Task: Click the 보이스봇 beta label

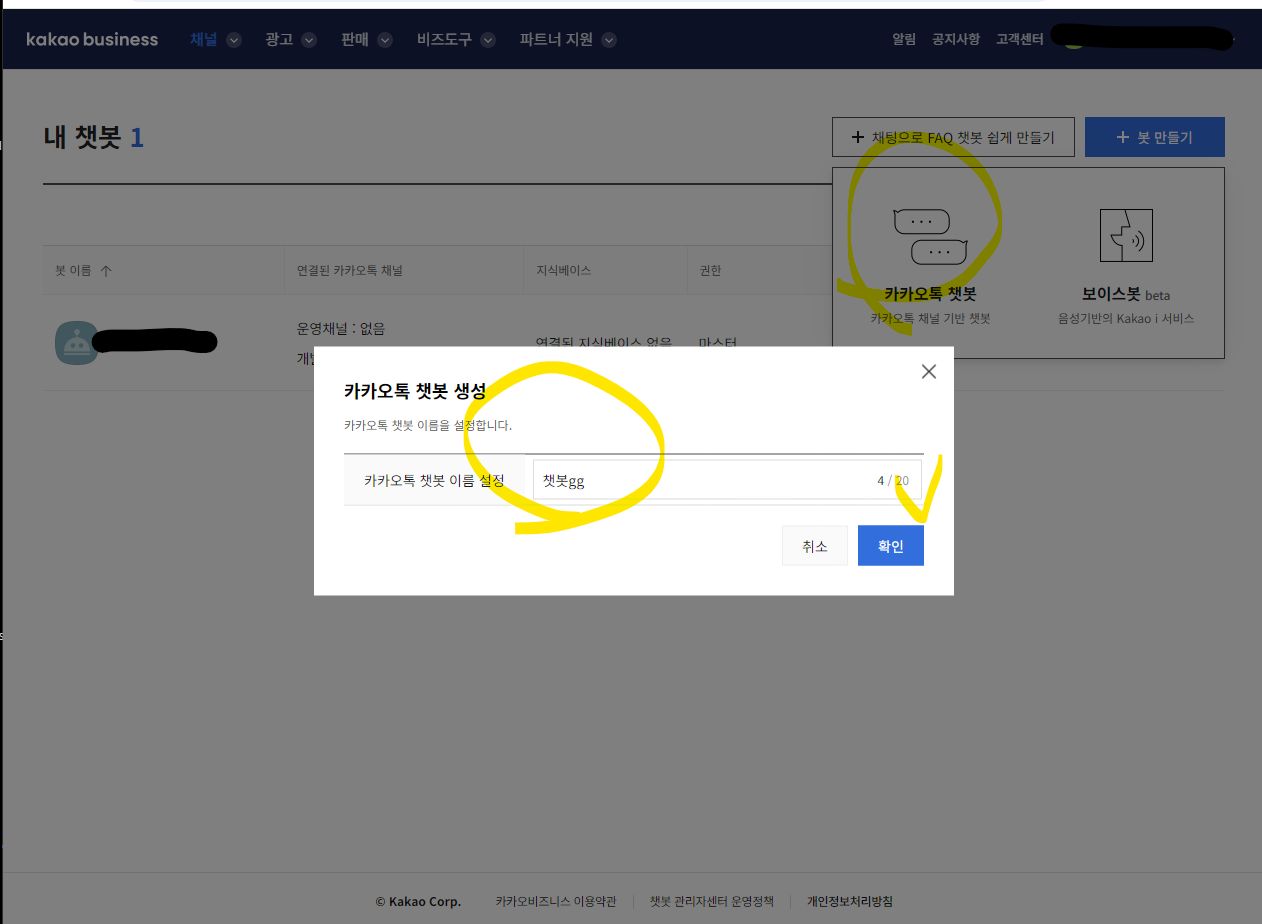Action: tap(1126, 295)
